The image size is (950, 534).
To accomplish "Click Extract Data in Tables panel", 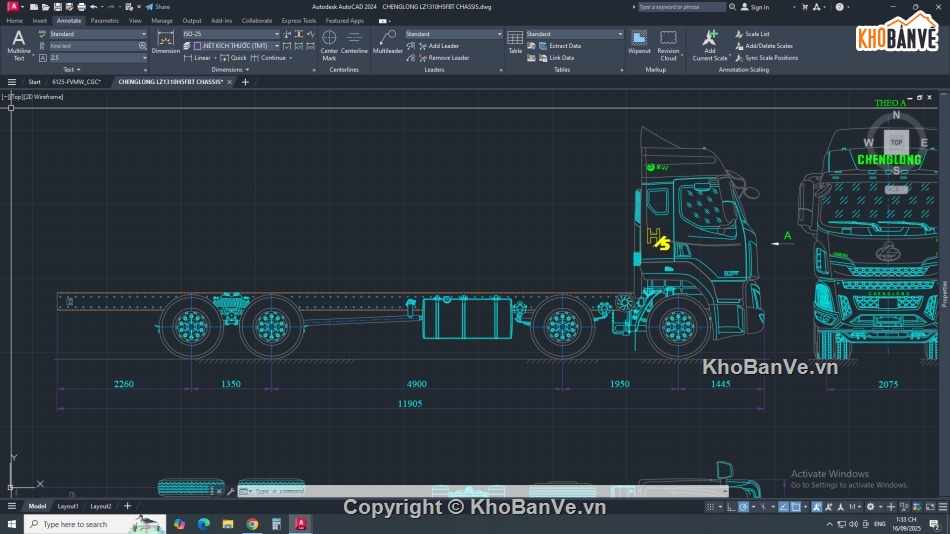I will [560, 46].
